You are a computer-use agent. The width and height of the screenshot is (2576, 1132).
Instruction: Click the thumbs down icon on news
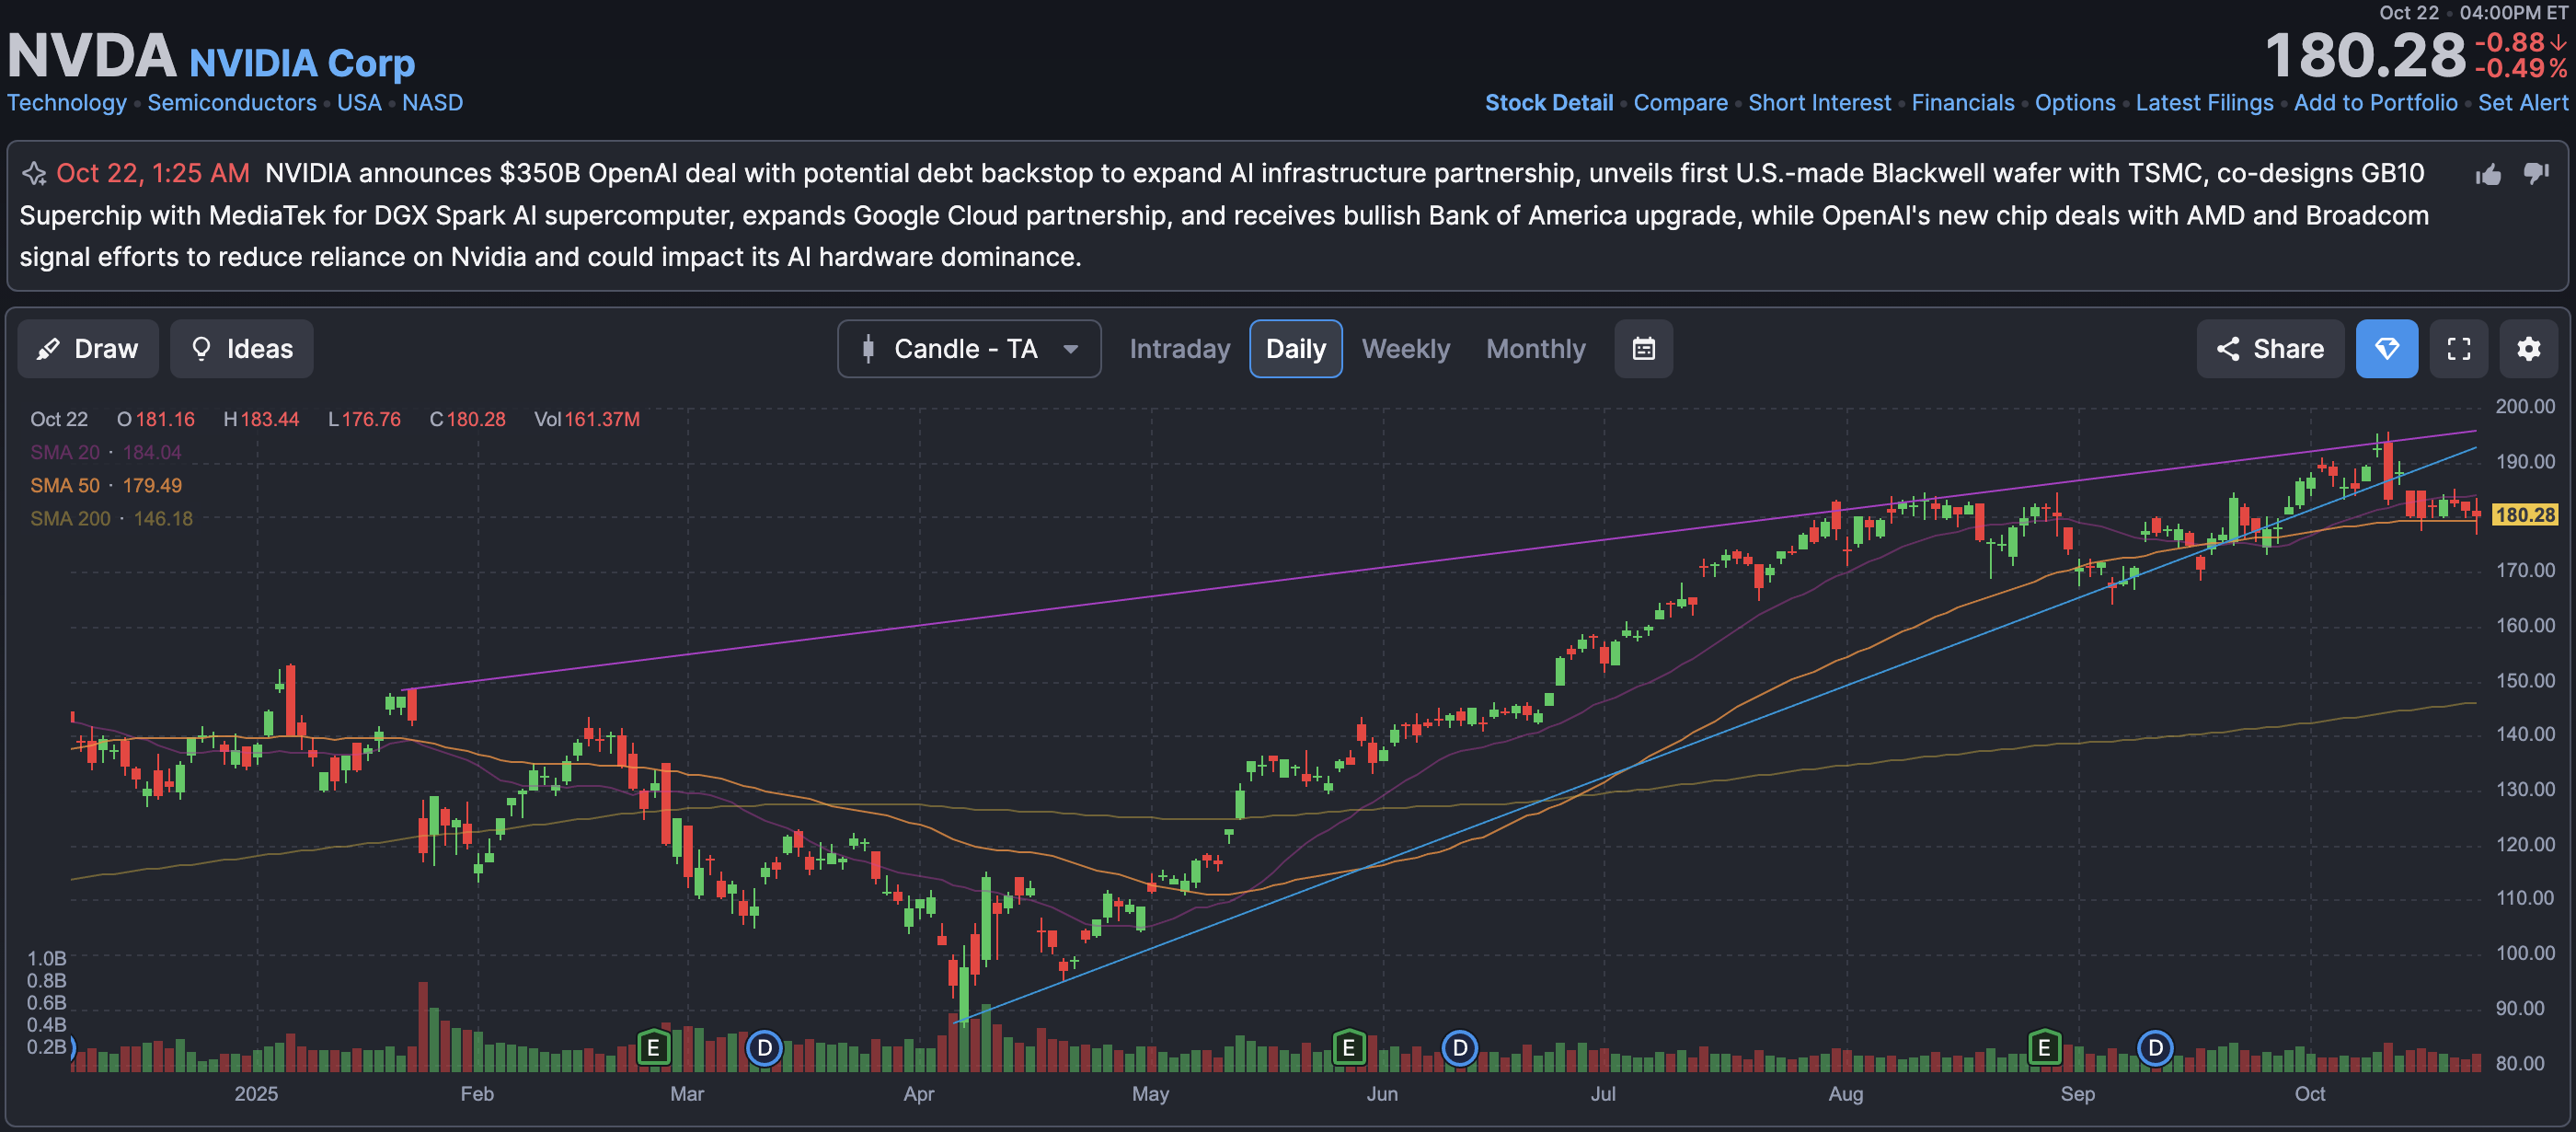tap(2536, 173)
